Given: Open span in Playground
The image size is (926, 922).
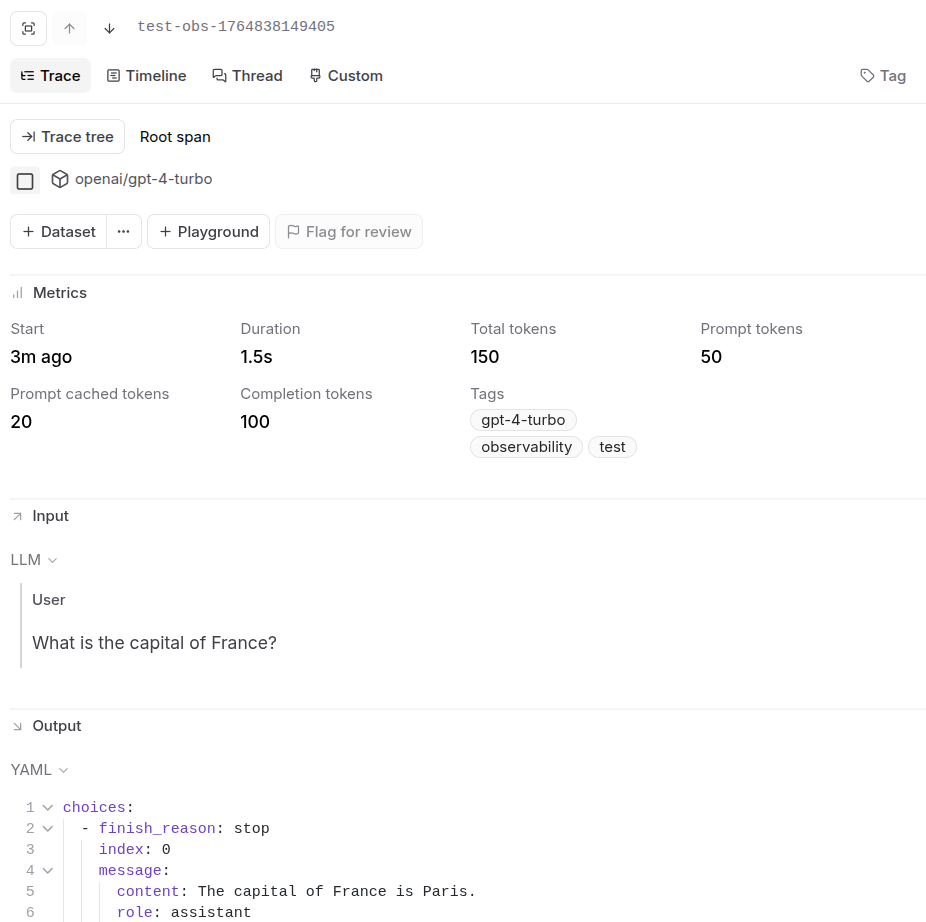Looking at the screenshot, I should pyautogui.click(x=208, y=232).
